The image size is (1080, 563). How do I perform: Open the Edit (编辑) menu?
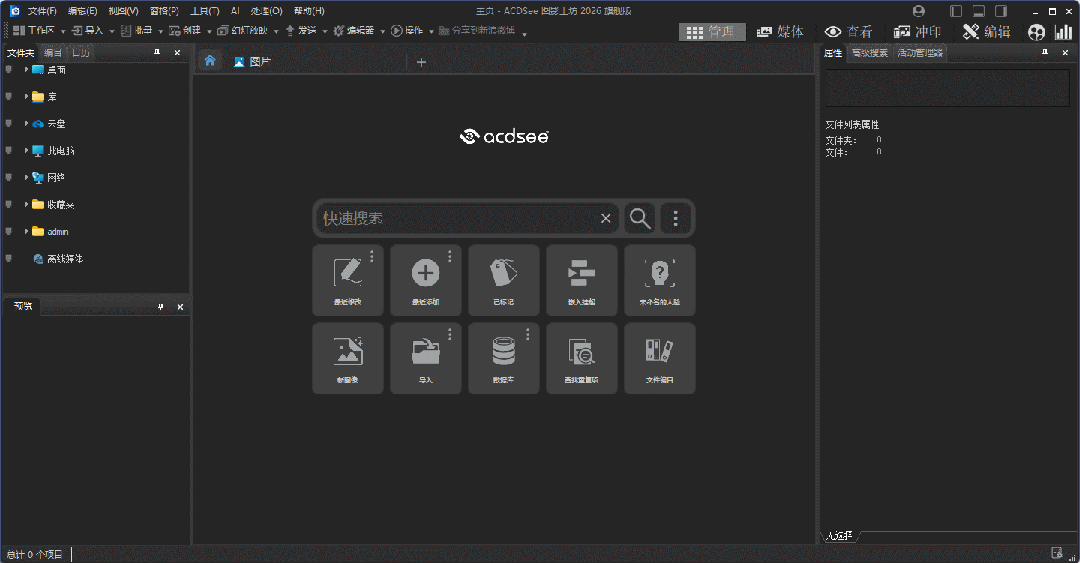[83, 11]
